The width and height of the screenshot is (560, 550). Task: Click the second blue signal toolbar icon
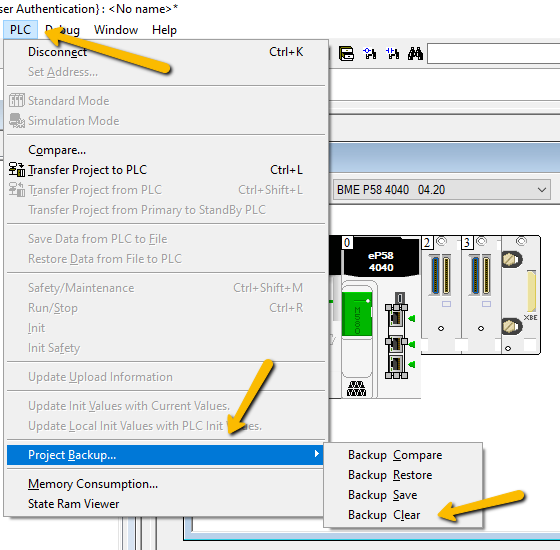click(x=392, y=54)
